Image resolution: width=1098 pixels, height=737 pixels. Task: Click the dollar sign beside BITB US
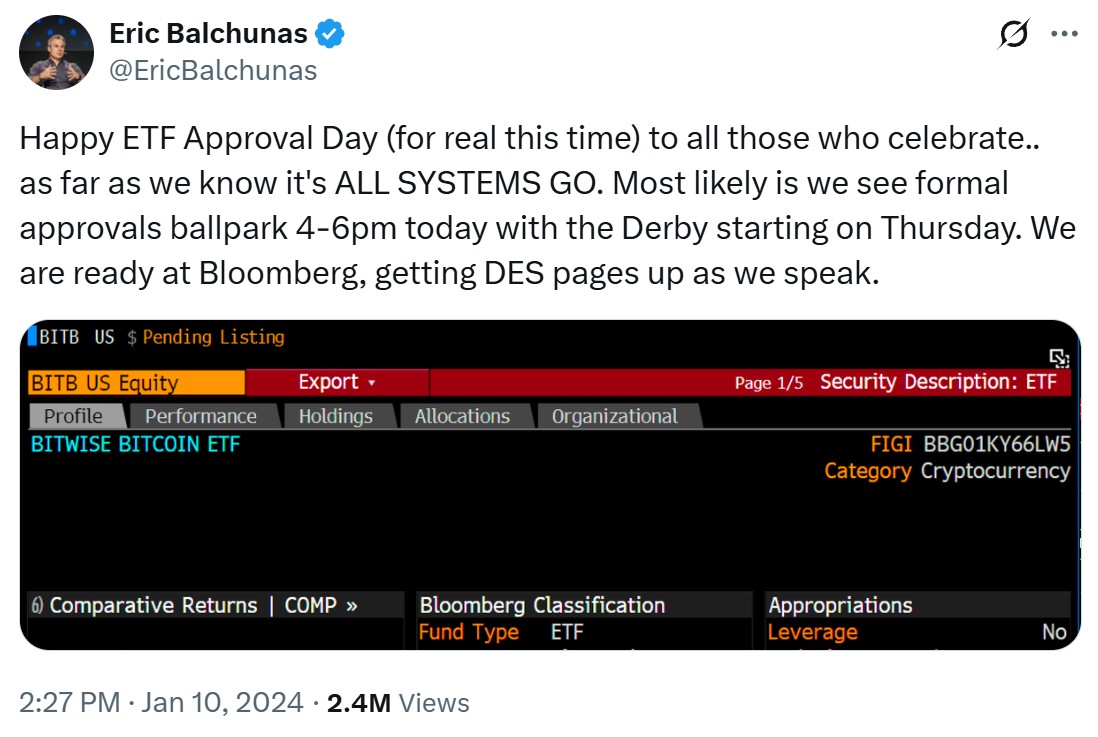tap(131, 338)
